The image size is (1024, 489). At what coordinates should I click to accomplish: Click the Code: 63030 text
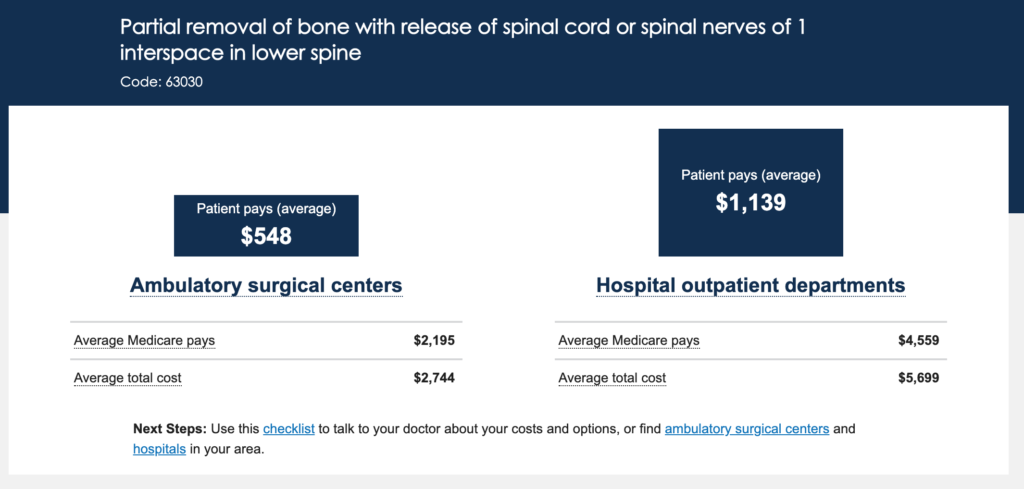coord(166,82)
